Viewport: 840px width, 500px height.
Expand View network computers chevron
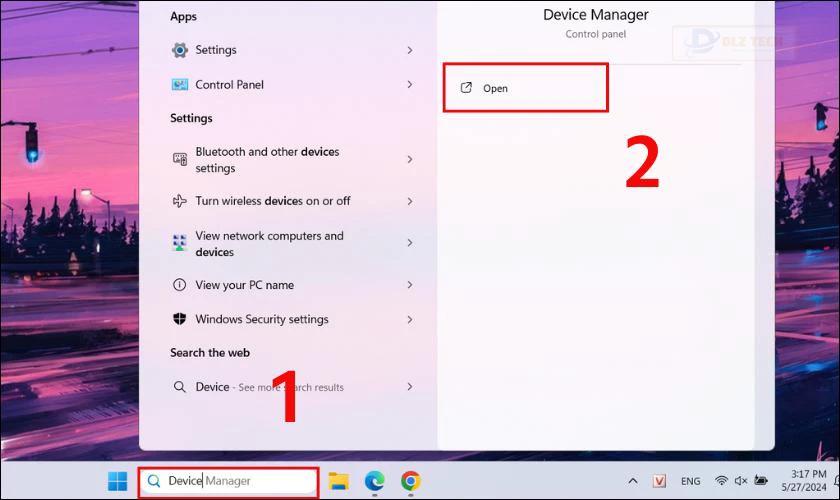[x=410, y=243]
